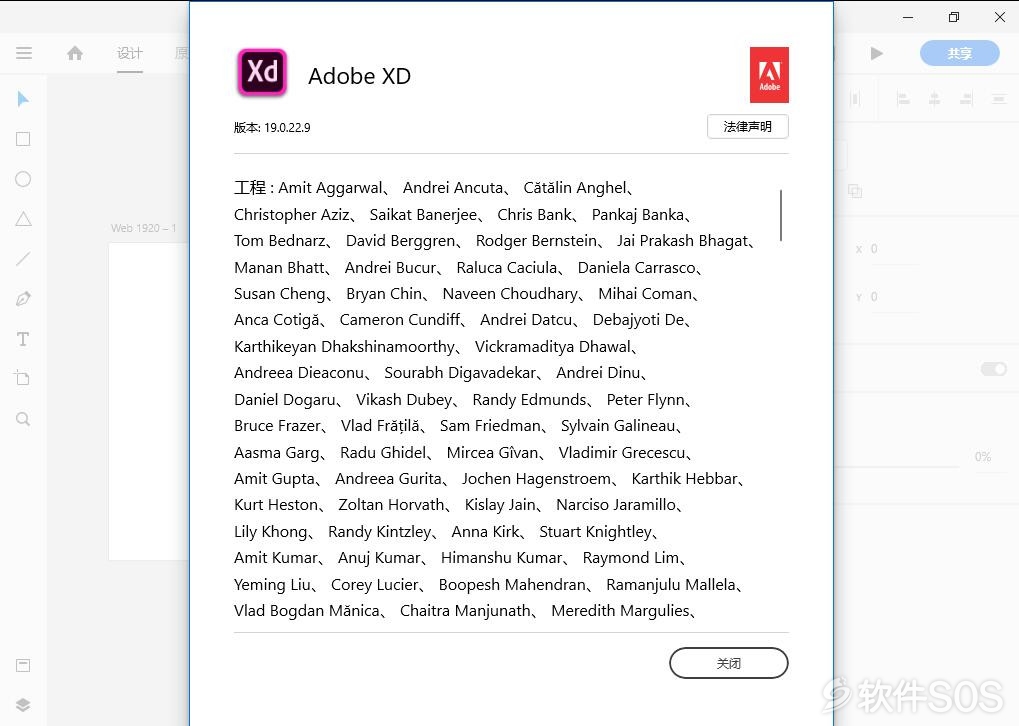
Task: Click the opacity slider showing 0%
Action: [x=897, y=466]
